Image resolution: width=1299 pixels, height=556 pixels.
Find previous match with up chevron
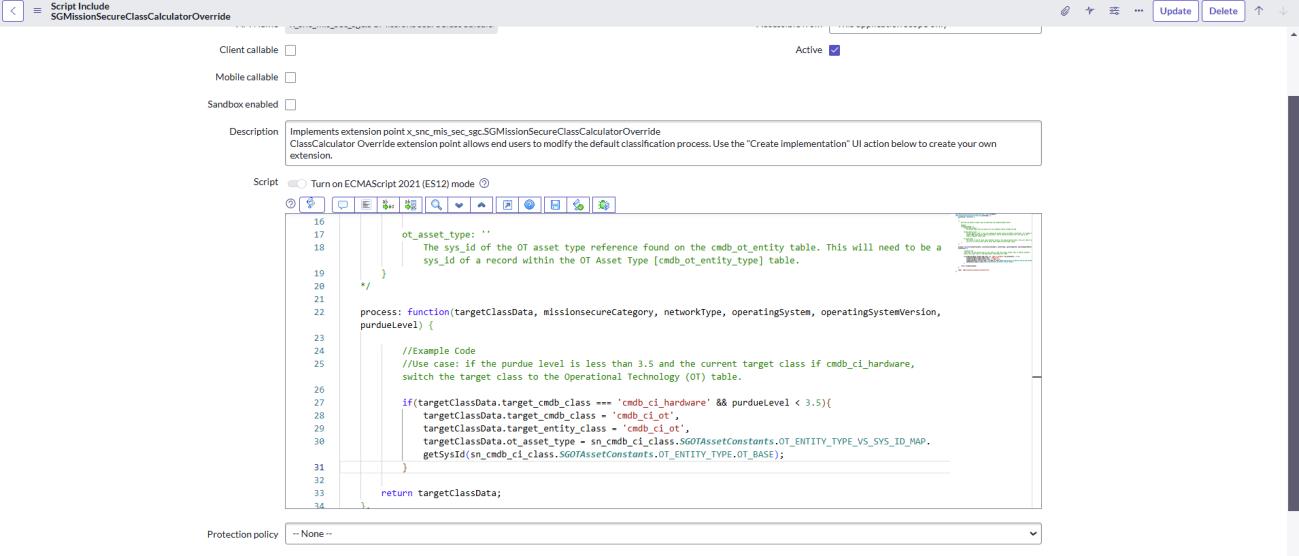pyautogui.click(x=481, y=203)
